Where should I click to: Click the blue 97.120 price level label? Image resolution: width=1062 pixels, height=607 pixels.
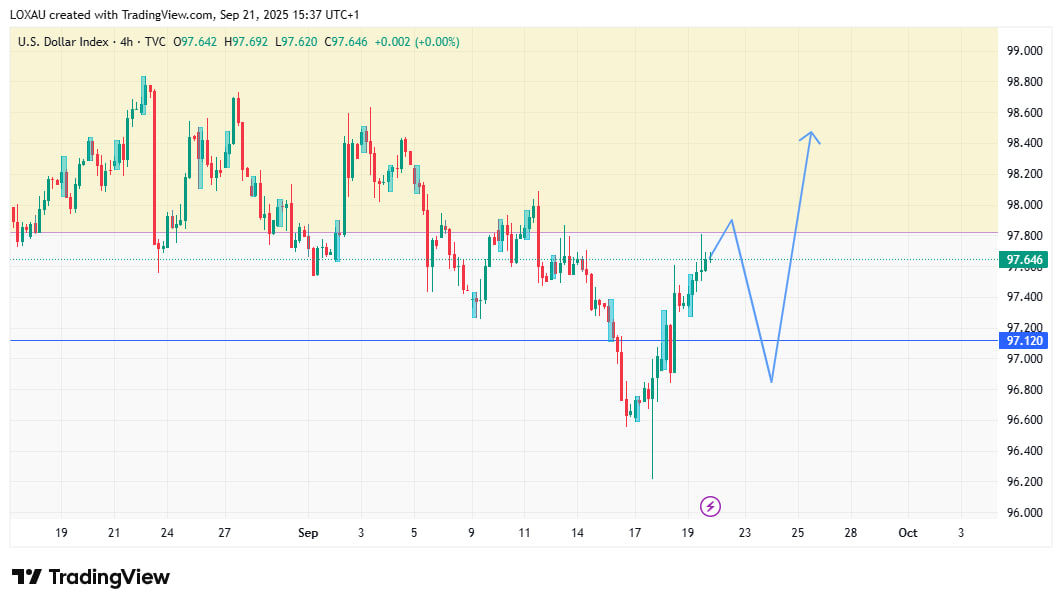click(1022, 341)
